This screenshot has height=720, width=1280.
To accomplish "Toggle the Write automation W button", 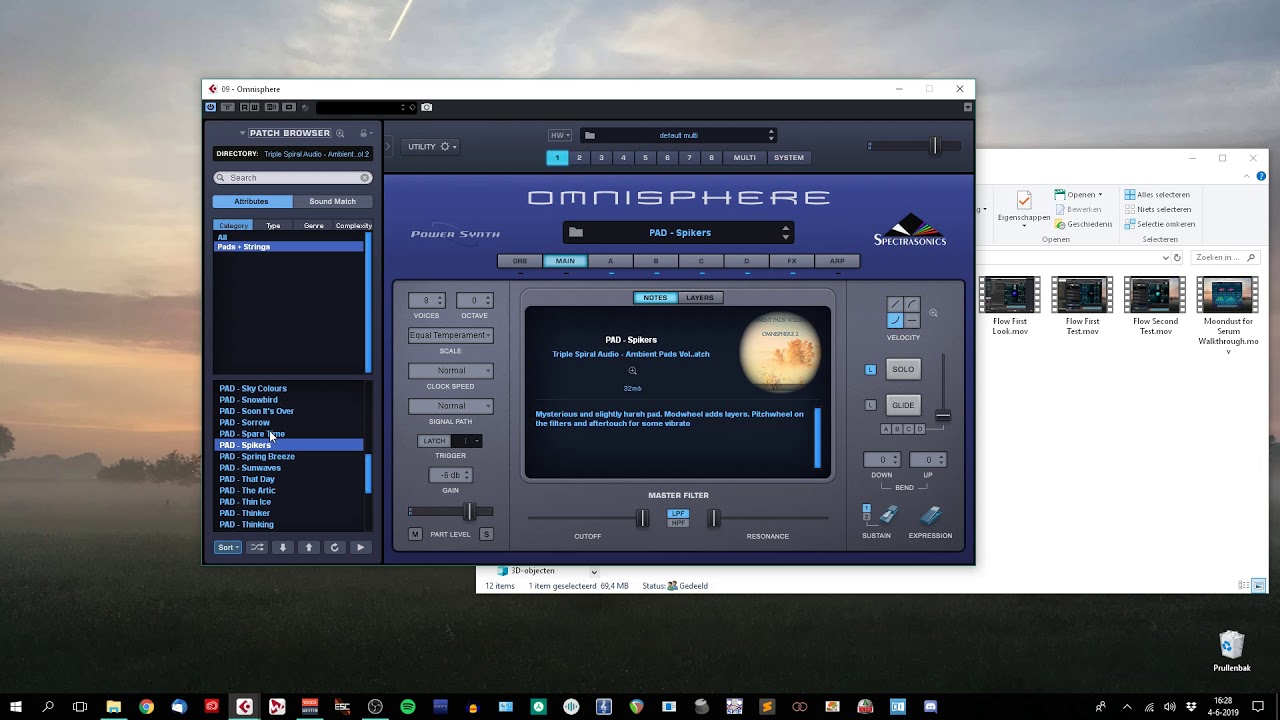I will coord(254,107).
